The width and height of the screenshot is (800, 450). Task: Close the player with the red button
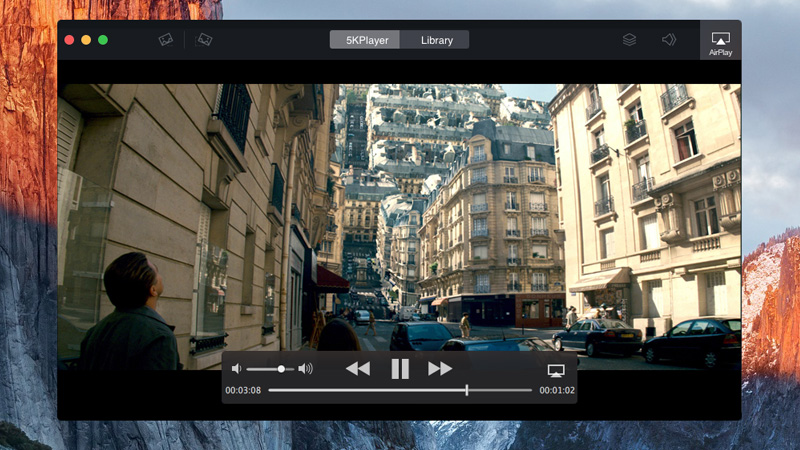pos(69,40)
